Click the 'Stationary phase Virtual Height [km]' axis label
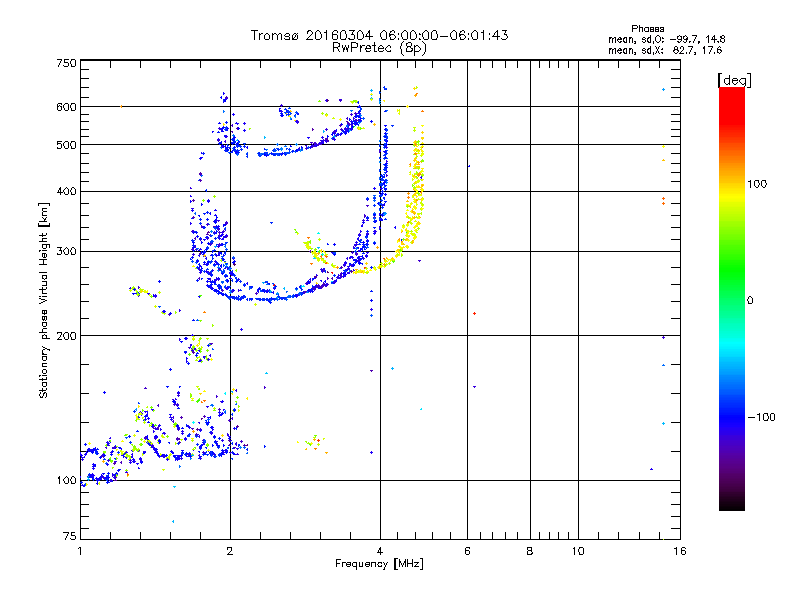The width and height of the screenshot is (800, 600). point(44,300)
